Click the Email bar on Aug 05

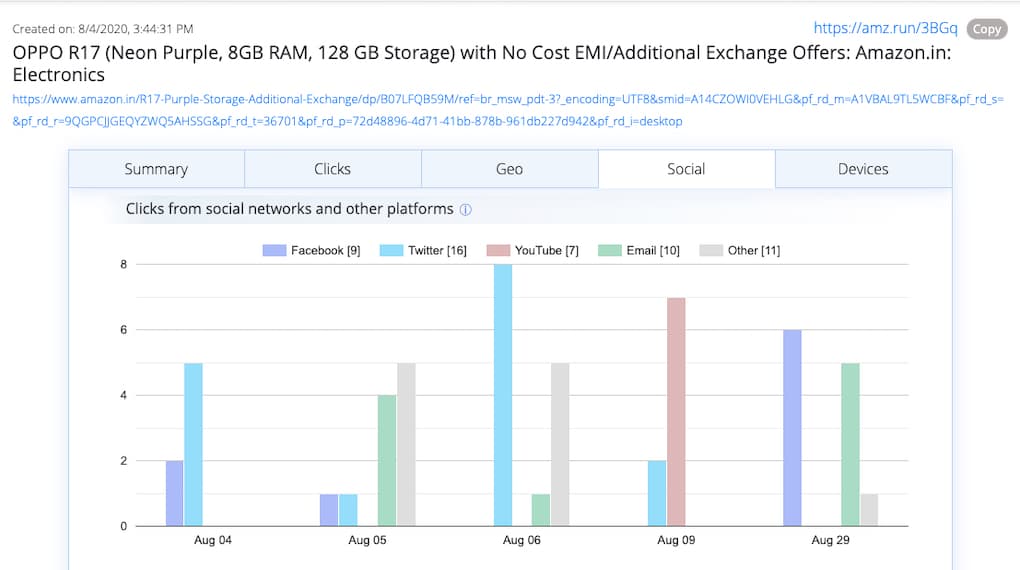pyautogui.click(x=387, y=460)
